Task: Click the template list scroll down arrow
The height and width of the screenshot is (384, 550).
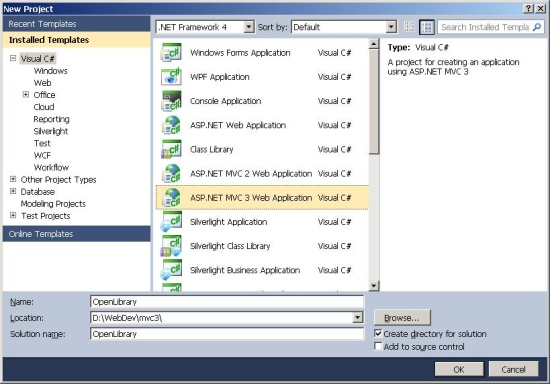Action: 374,286
